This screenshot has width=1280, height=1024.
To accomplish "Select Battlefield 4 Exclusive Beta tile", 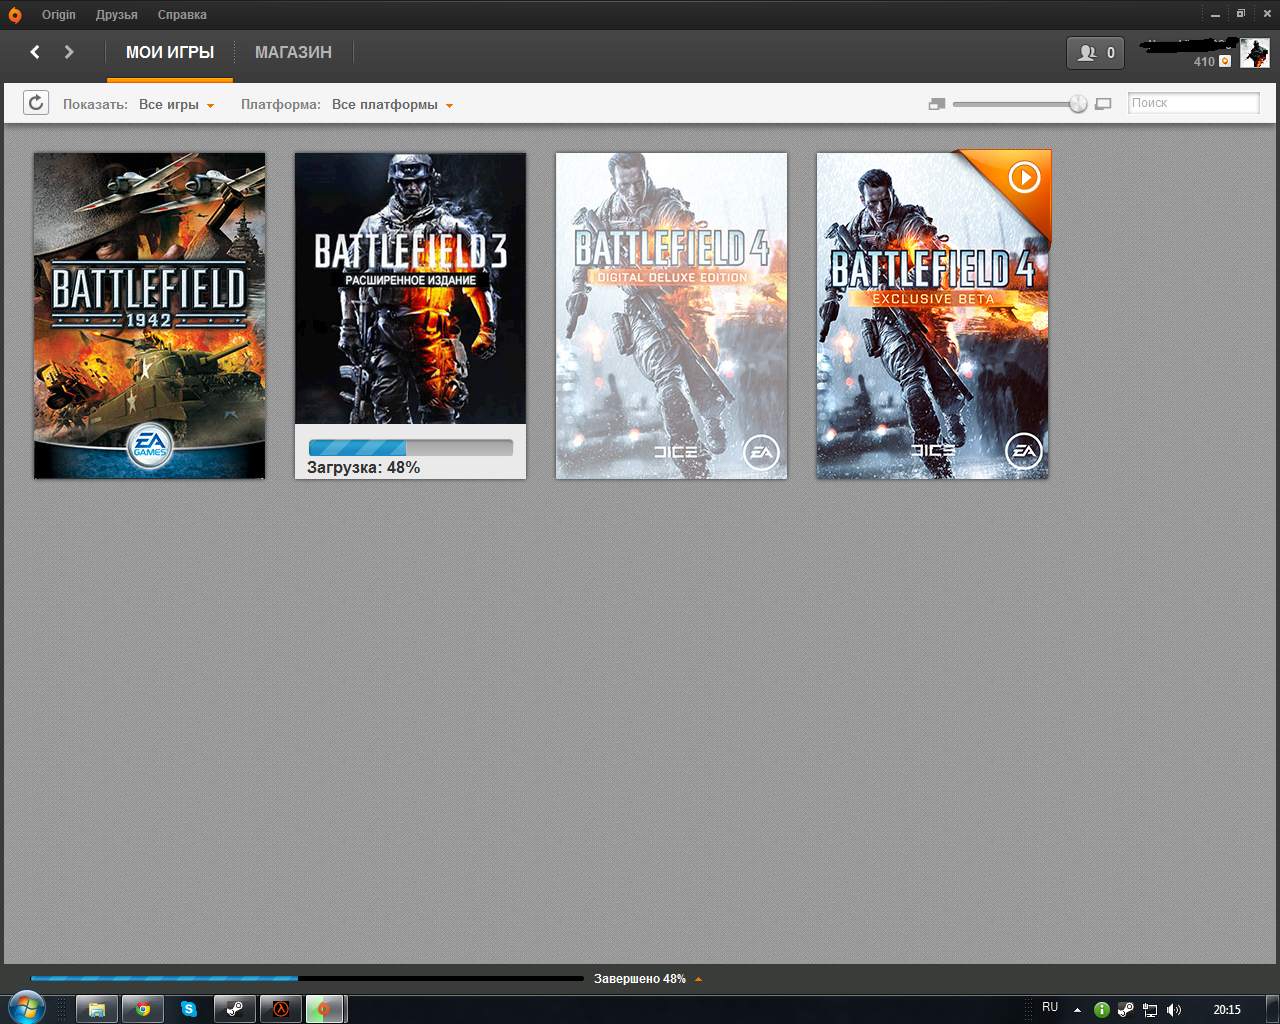I will click(933, 316).
